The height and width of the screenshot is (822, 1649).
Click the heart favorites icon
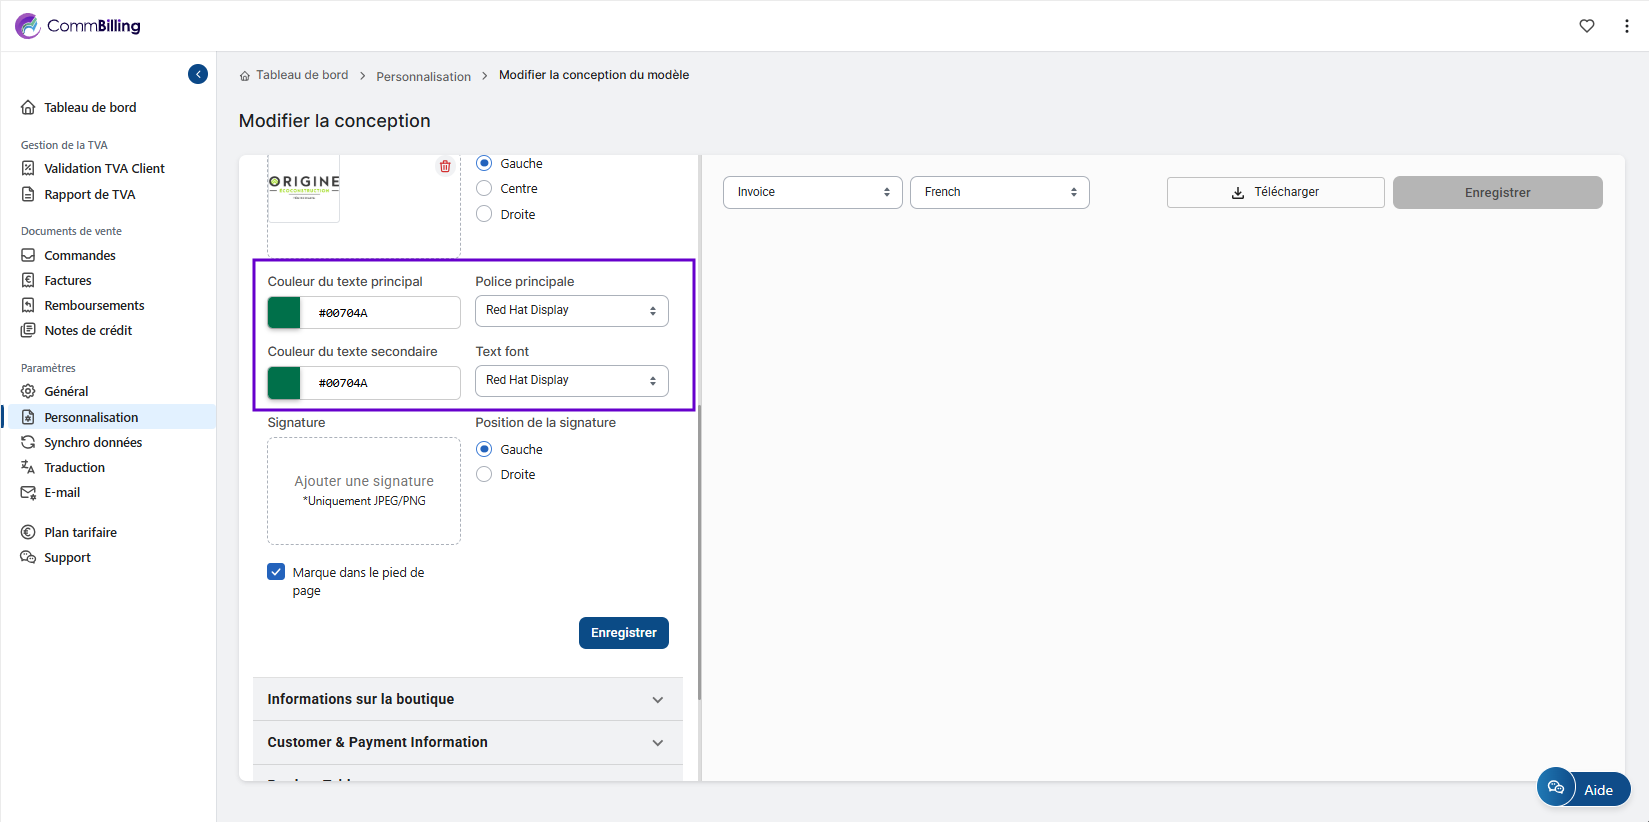coord(1586,26)
